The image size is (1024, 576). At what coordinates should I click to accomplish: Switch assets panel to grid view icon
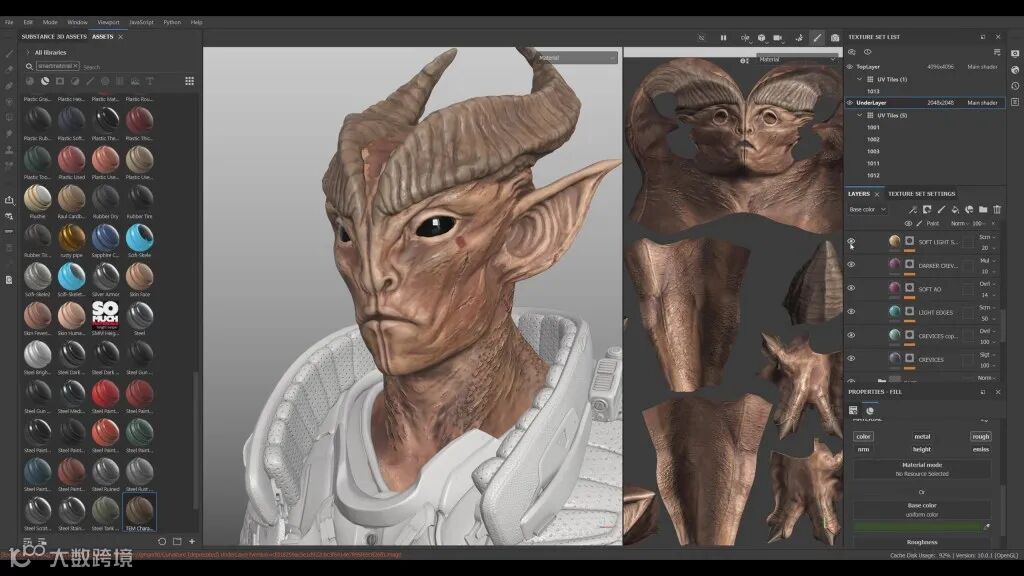click(189, 81)
